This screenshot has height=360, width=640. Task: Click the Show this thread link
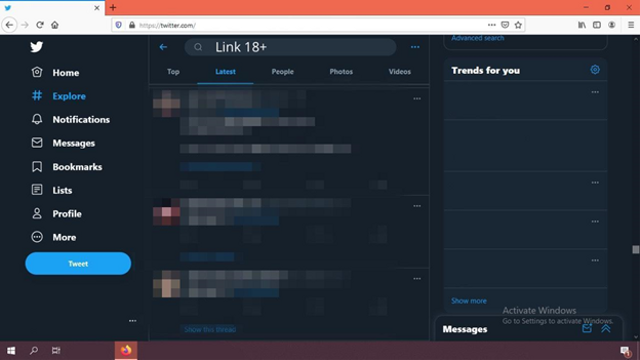pyautogui.click(x=210, y=329)
